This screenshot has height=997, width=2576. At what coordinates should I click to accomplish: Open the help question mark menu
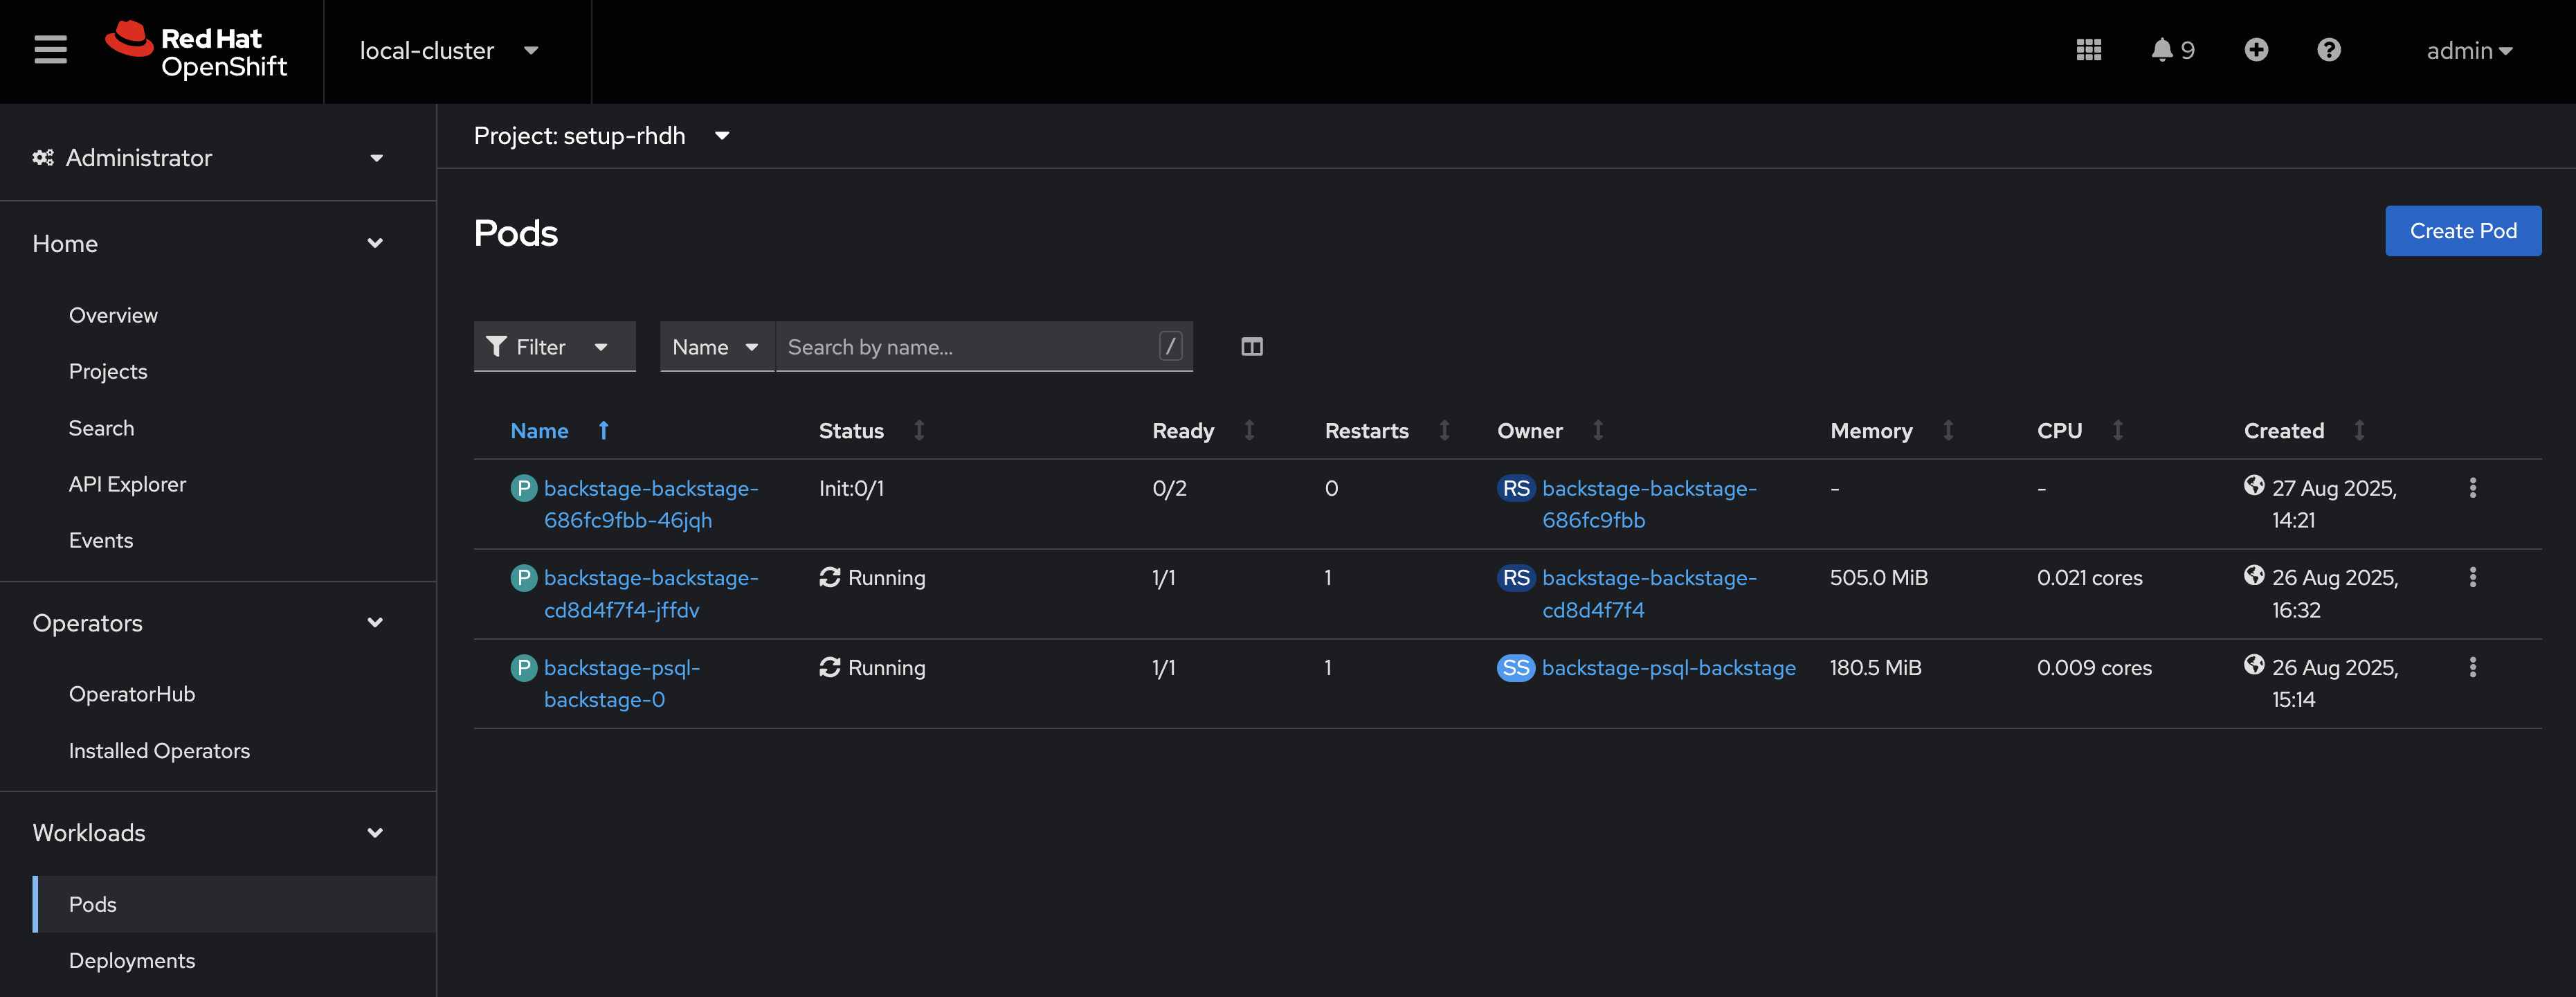pyautogui.click(x=2328, y=50)
